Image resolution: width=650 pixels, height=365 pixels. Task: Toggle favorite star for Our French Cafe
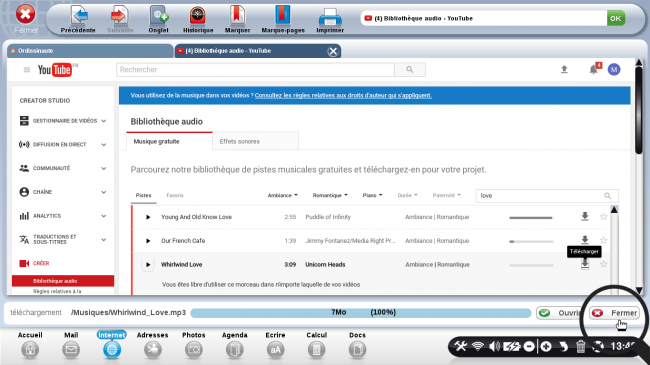(604, 240)
